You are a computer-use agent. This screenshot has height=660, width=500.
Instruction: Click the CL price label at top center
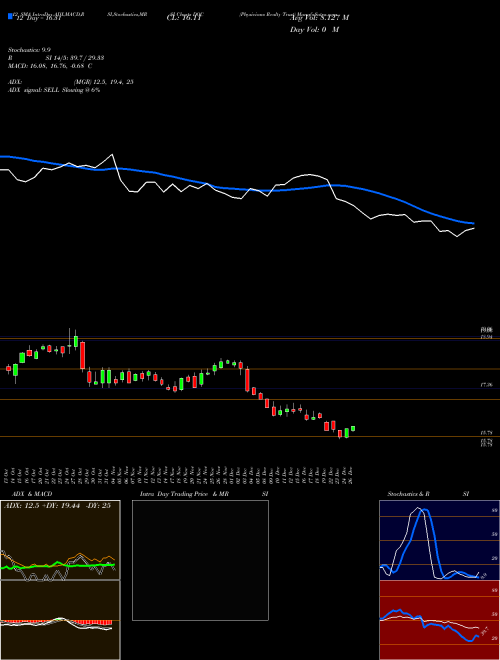pyautogui.click(x=184, y=18)
